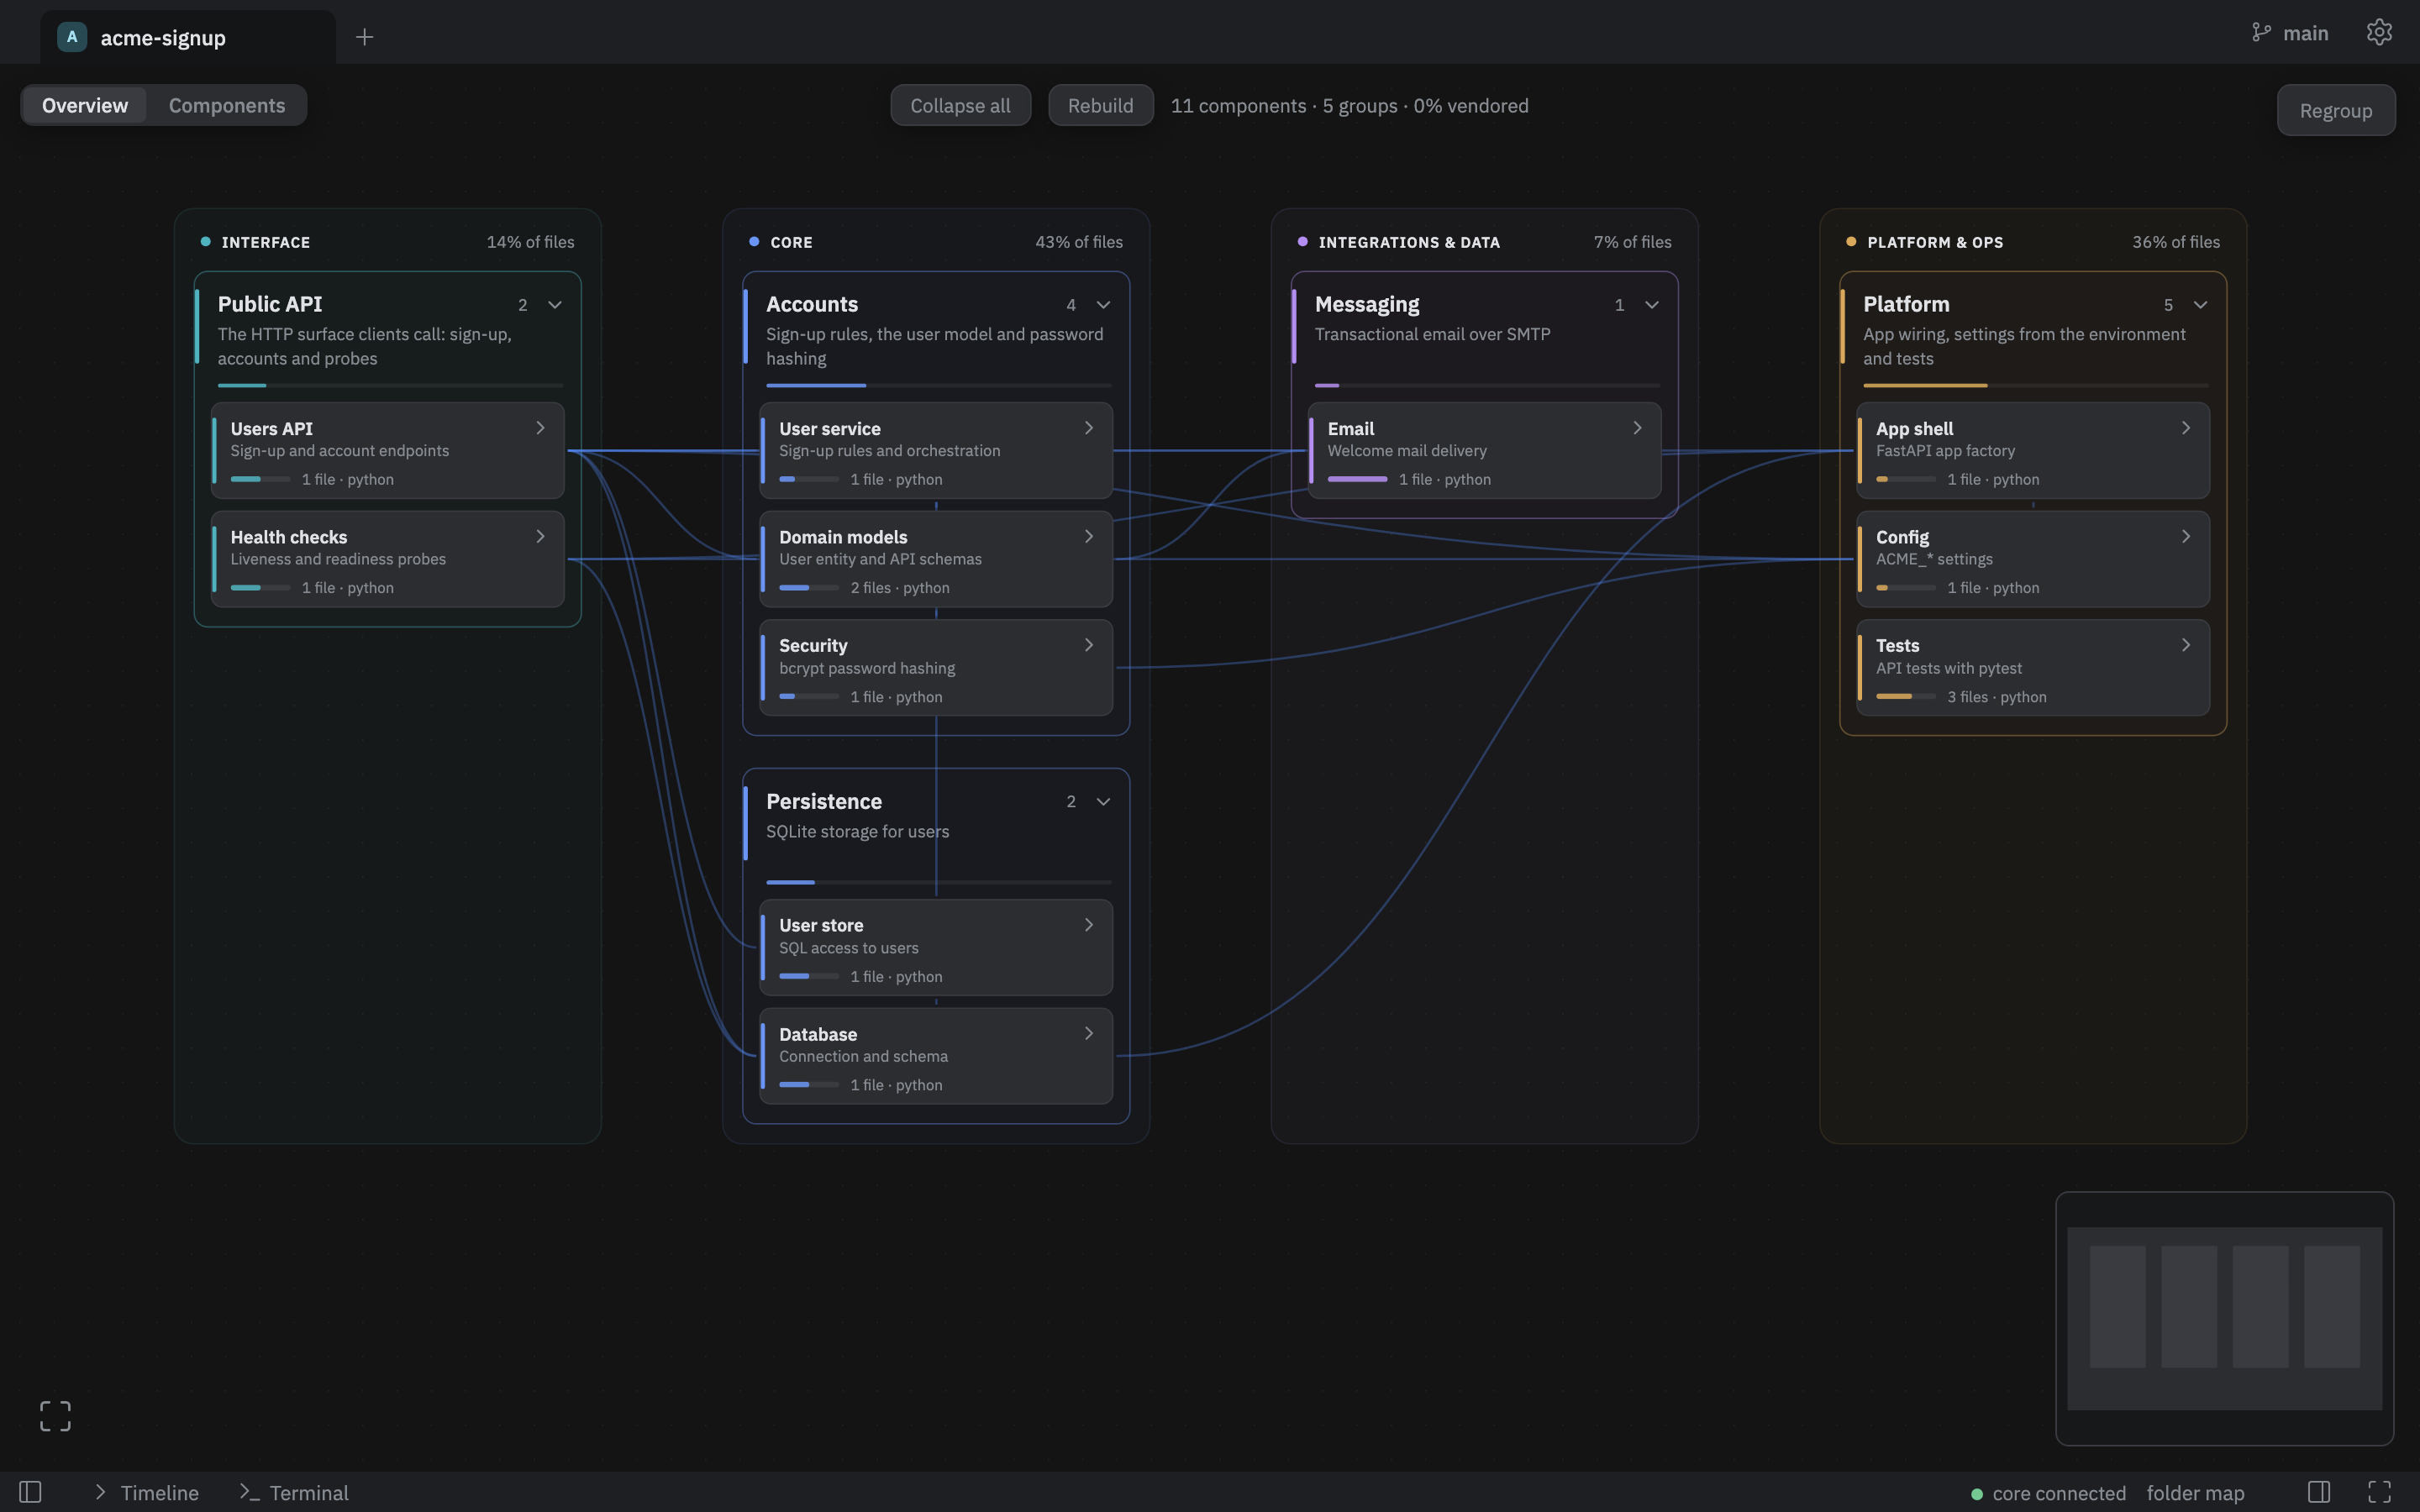Image resolution: width=2420 pixels, height=1512 pixels.
Task: Open User service component arrow
Action: 1089,428
